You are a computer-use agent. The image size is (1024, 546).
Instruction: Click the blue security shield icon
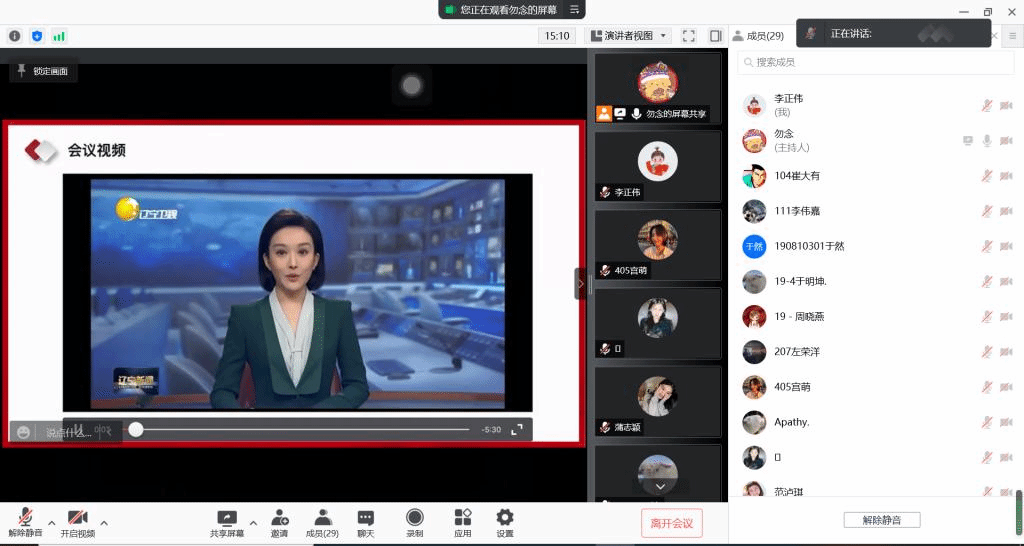(37, 36)
